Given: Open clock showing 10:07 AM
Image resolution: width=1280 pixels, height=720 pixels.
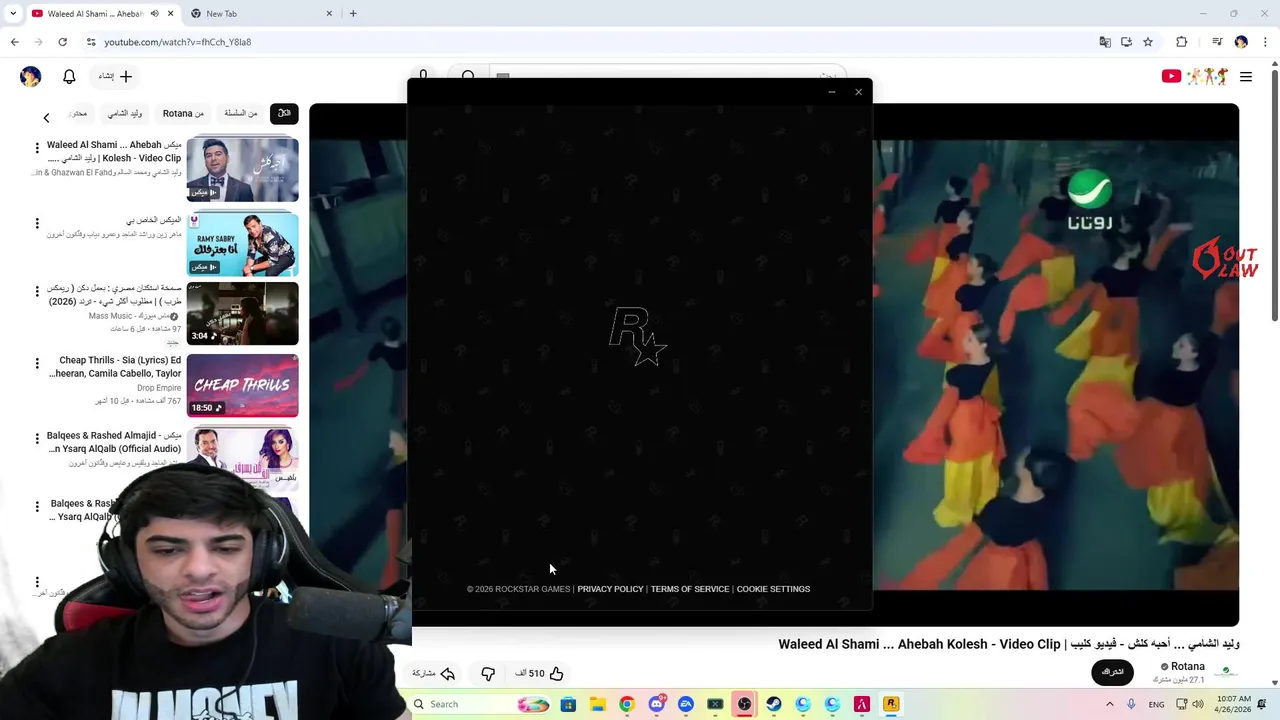Looking at the screenshot, I should (x=1235, y=704).
